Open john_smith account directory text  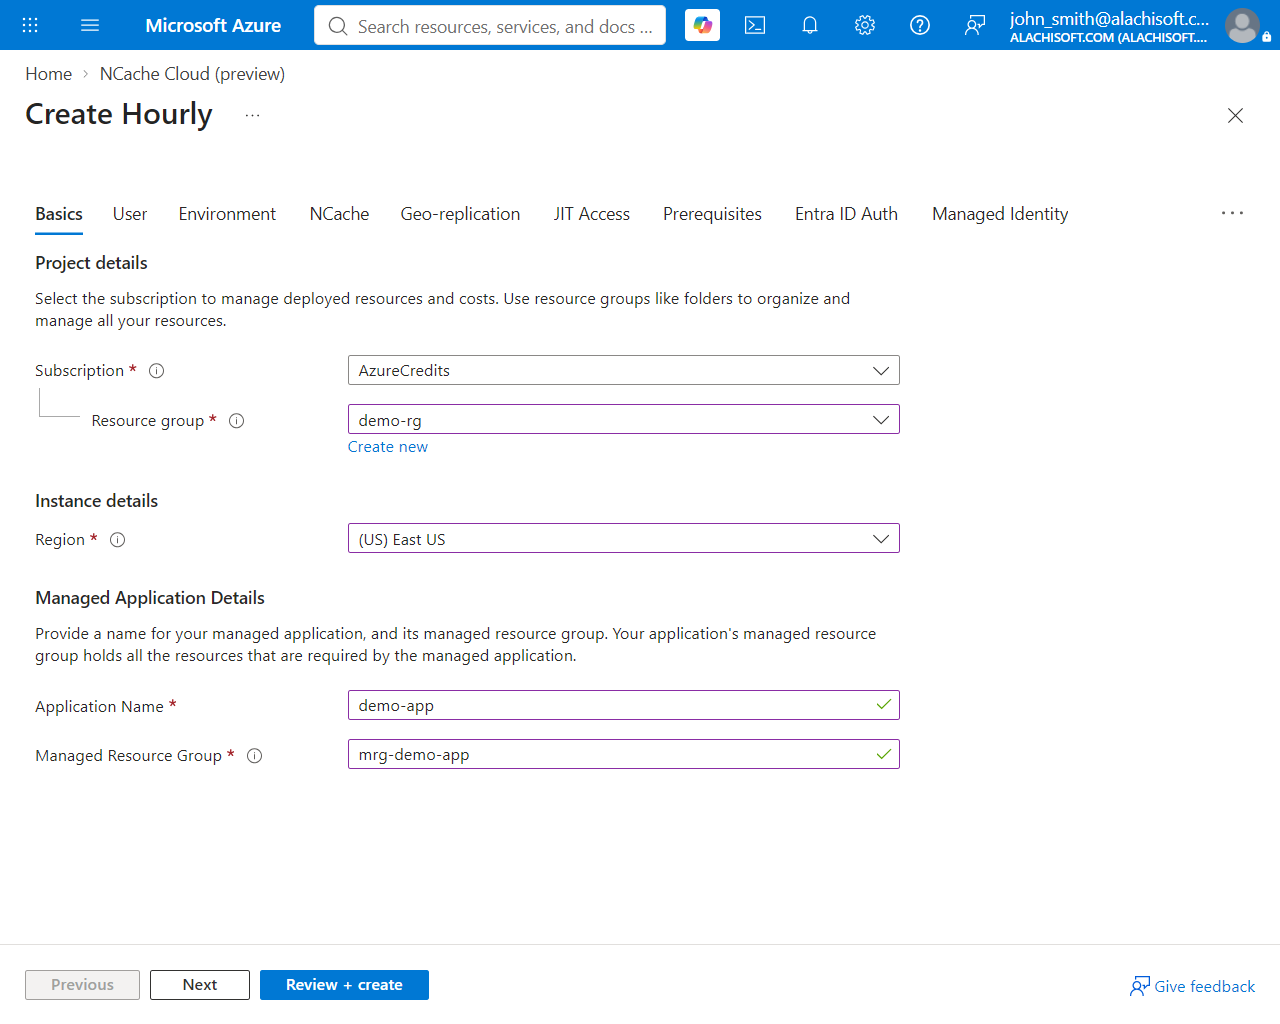[x=1109, y=26]
